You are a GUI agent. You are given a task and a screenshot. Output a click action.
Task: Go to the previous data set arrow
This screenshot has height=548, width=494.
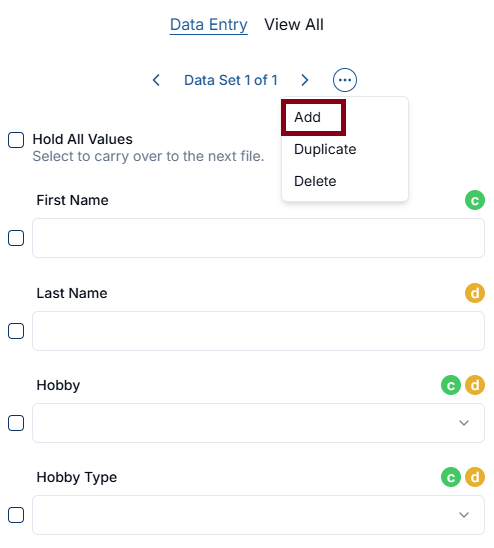[x=156, y=80]
